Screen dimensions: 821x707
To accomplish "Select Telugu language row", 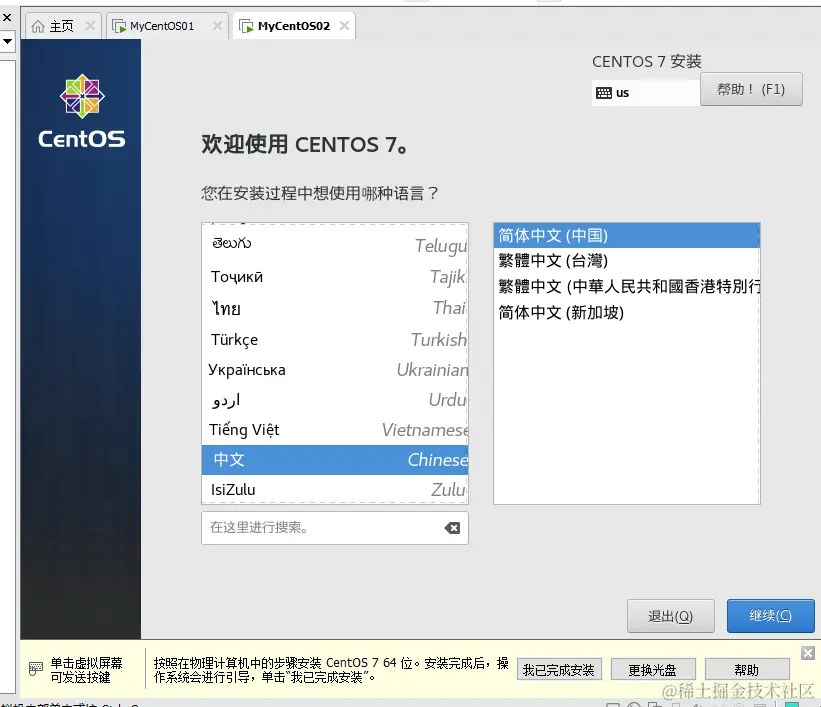I will 335,245.
